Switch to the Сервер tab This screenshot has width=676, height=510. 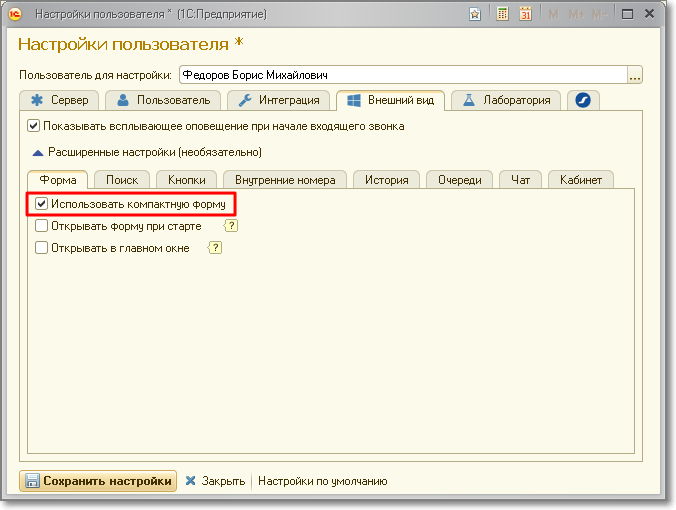pyautogui.click(x=59, y=100)
